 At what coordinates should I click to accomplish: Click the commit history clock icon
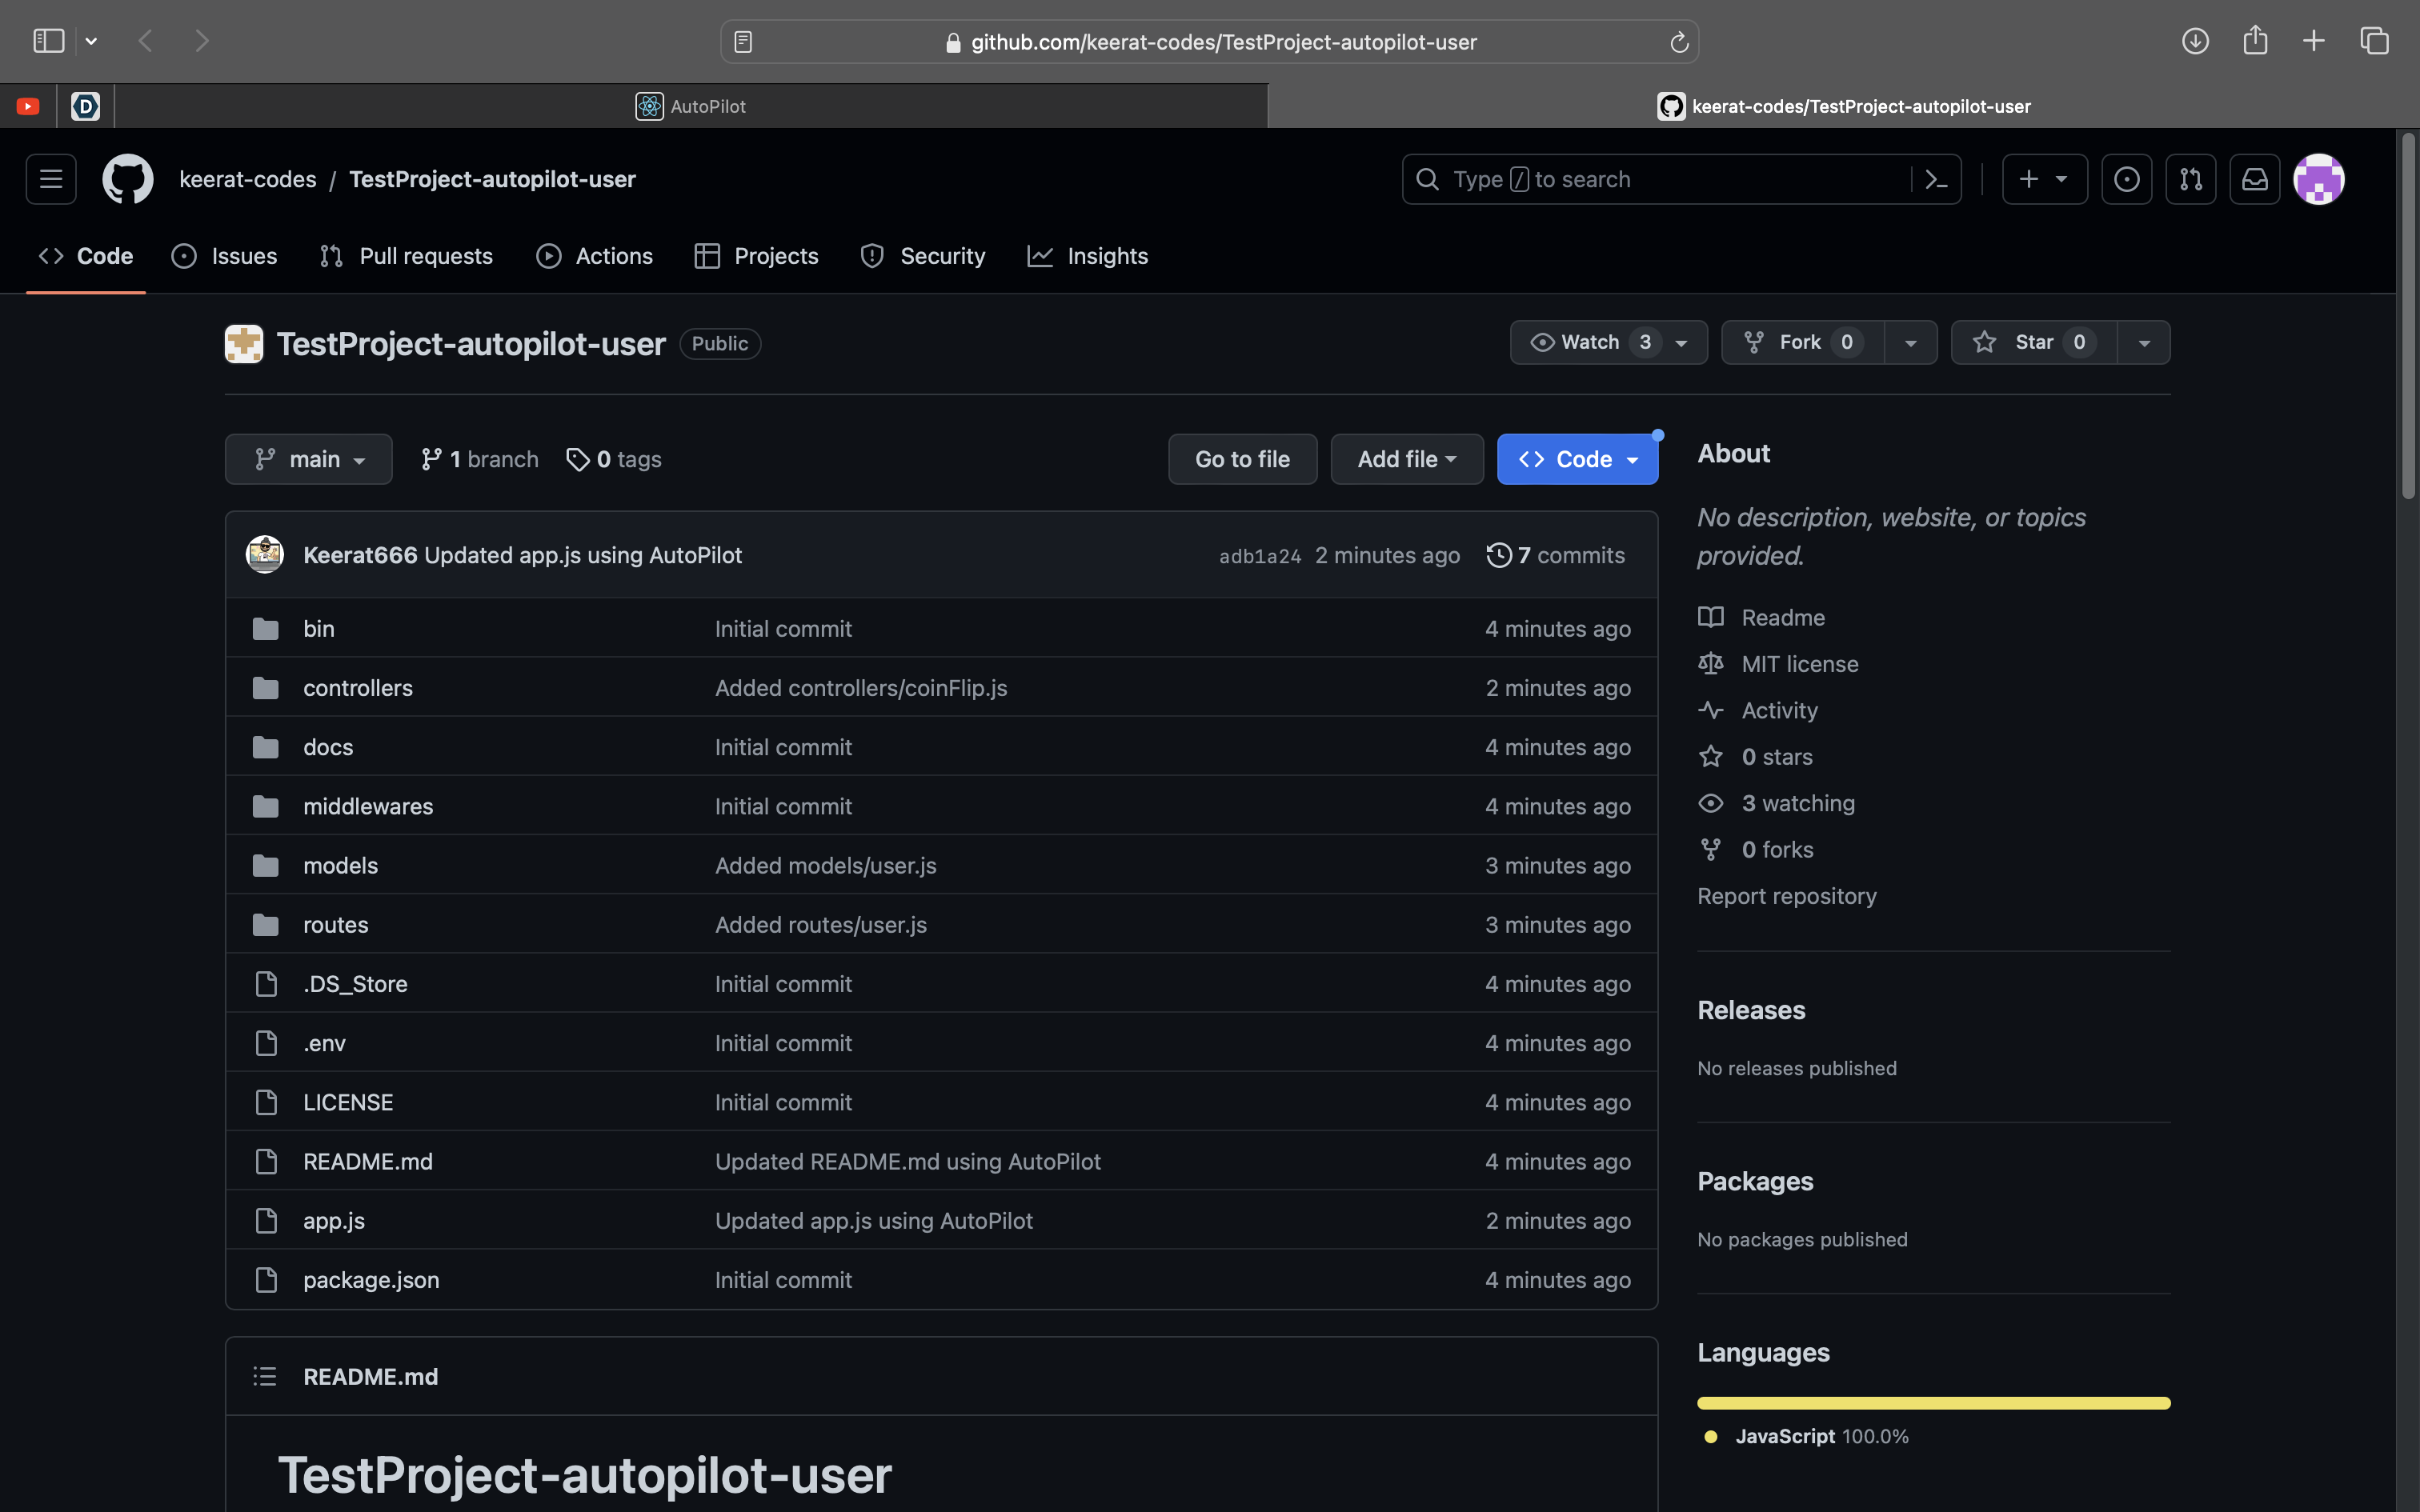(1498, 555)
